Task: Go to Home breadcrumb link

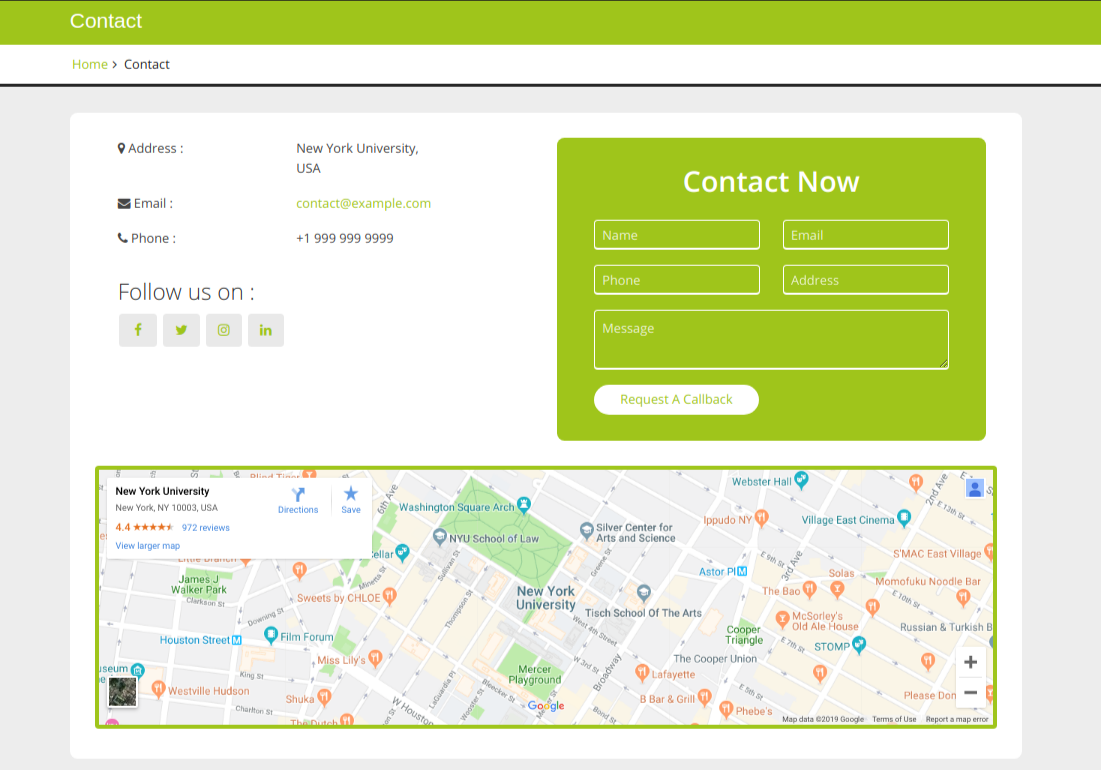Action: pos(90,64)
